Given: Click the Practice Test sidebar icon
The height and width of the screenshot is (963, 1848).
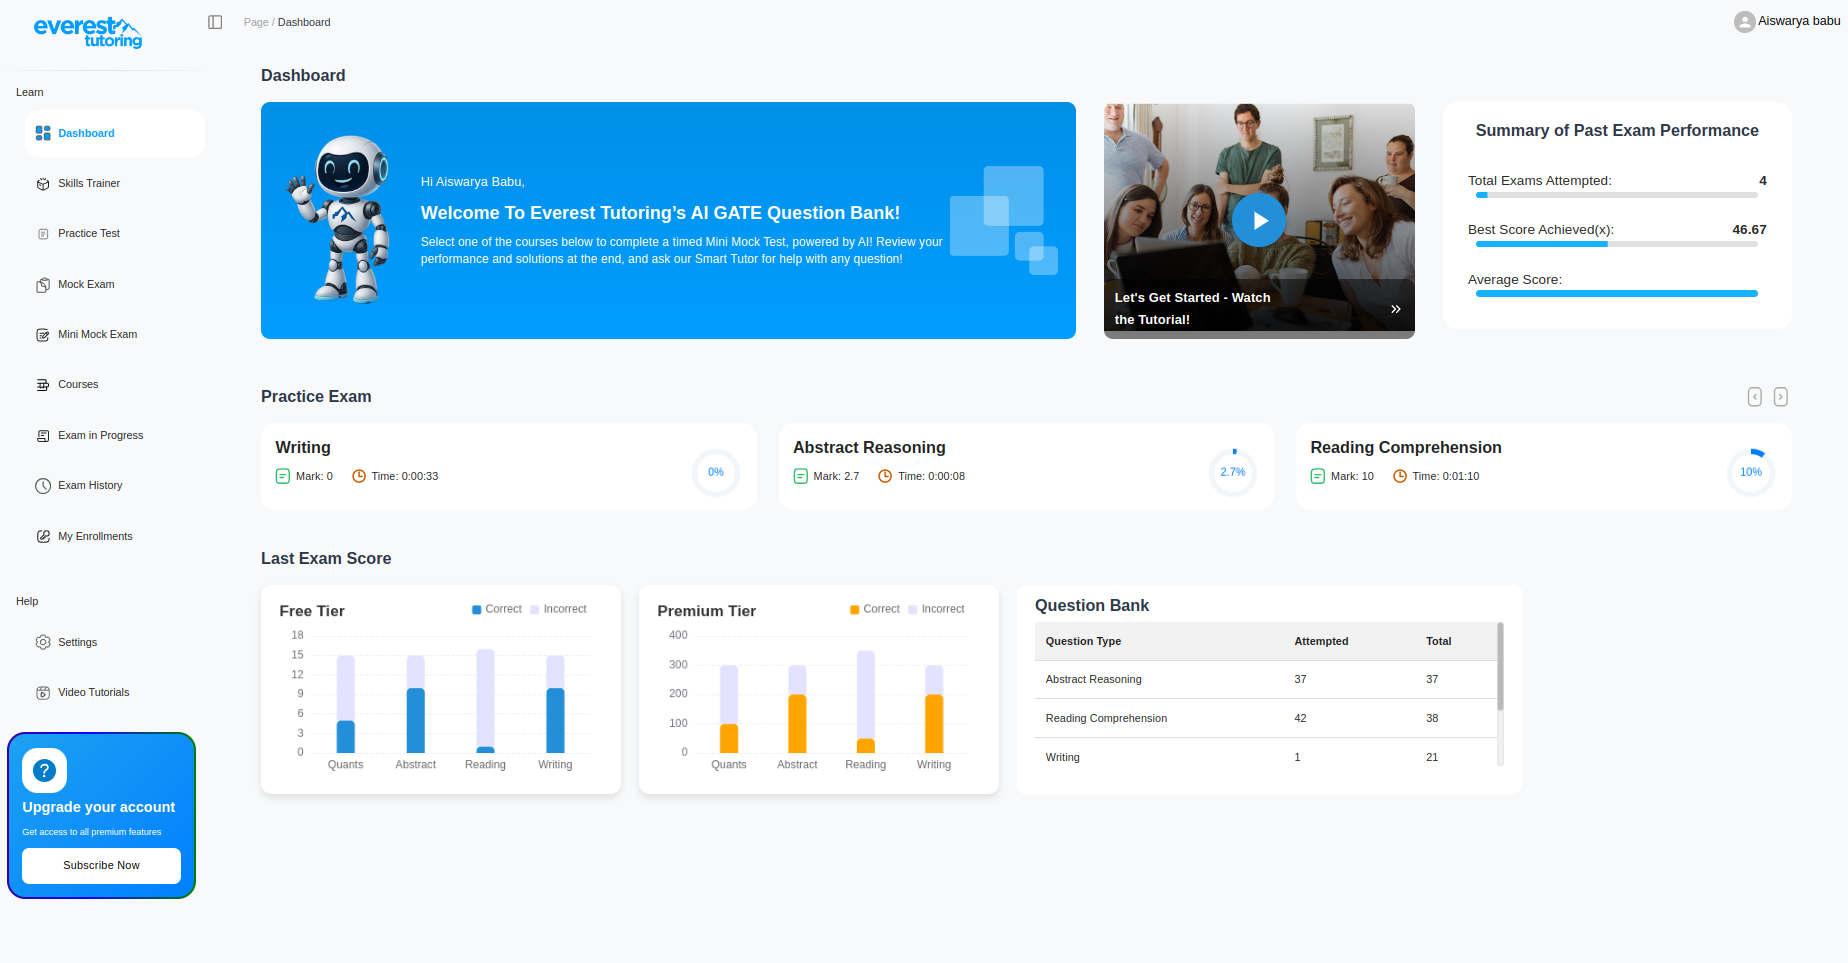Looking at the screenshot, I should pyautogui.click(x=43, y=234).
